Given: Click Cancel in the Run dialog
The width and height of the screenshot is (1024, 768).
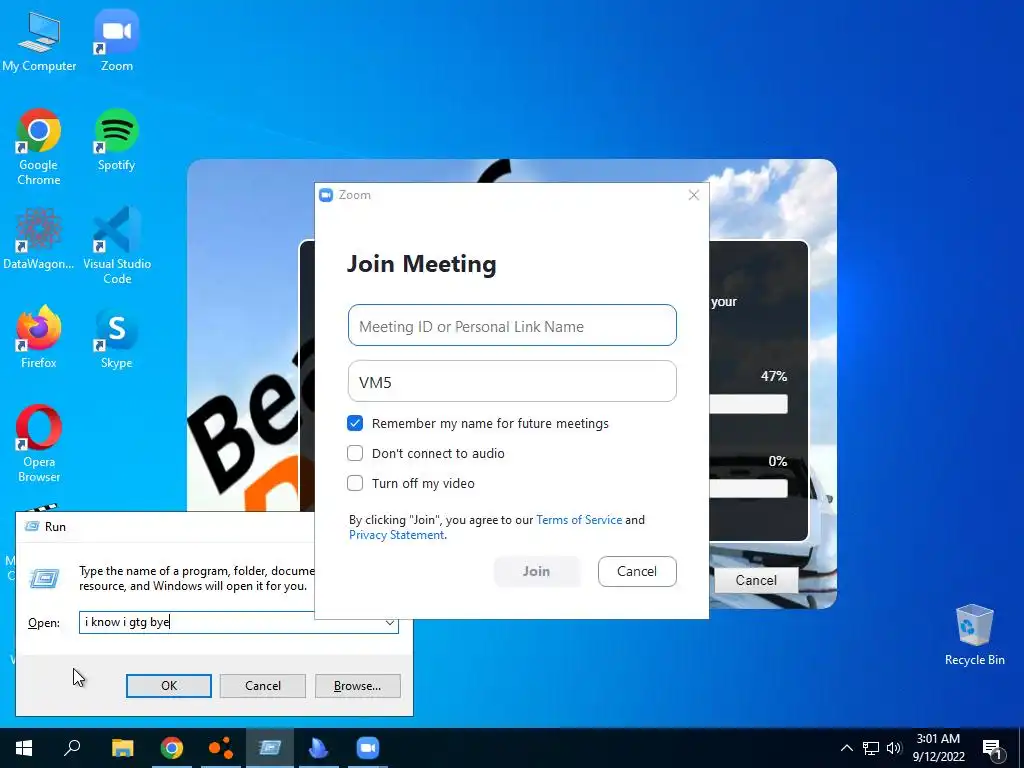Looking at the screenshot, I should [263, 686].
